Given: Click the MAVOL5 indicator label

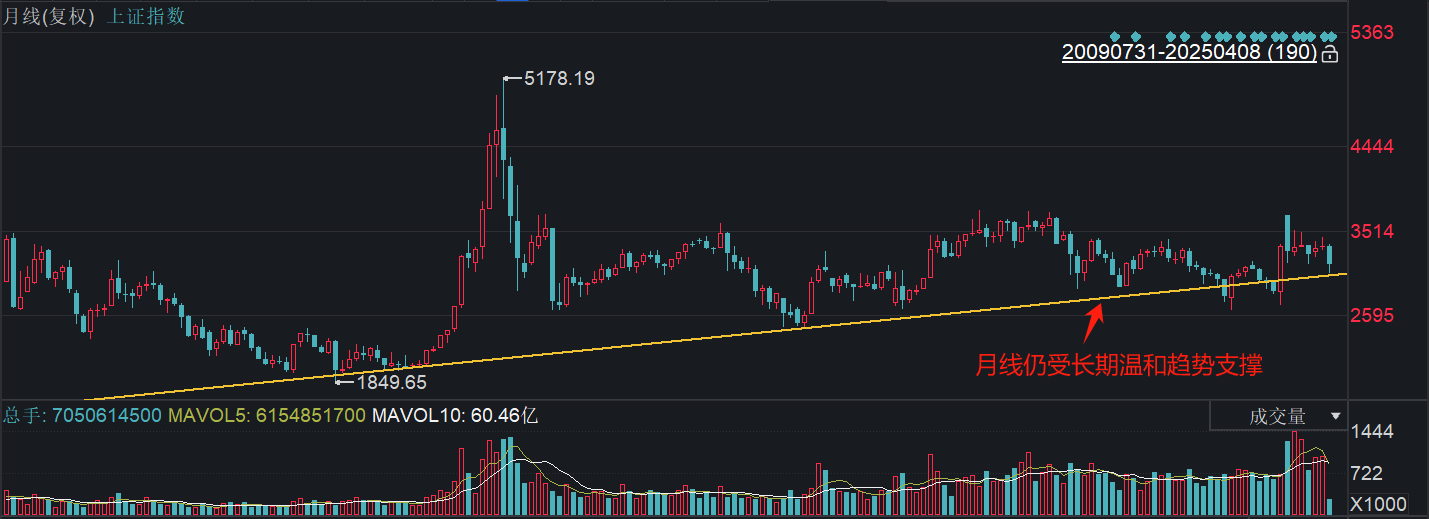Looking at the screenshot, I should click(x=267, y=415).
